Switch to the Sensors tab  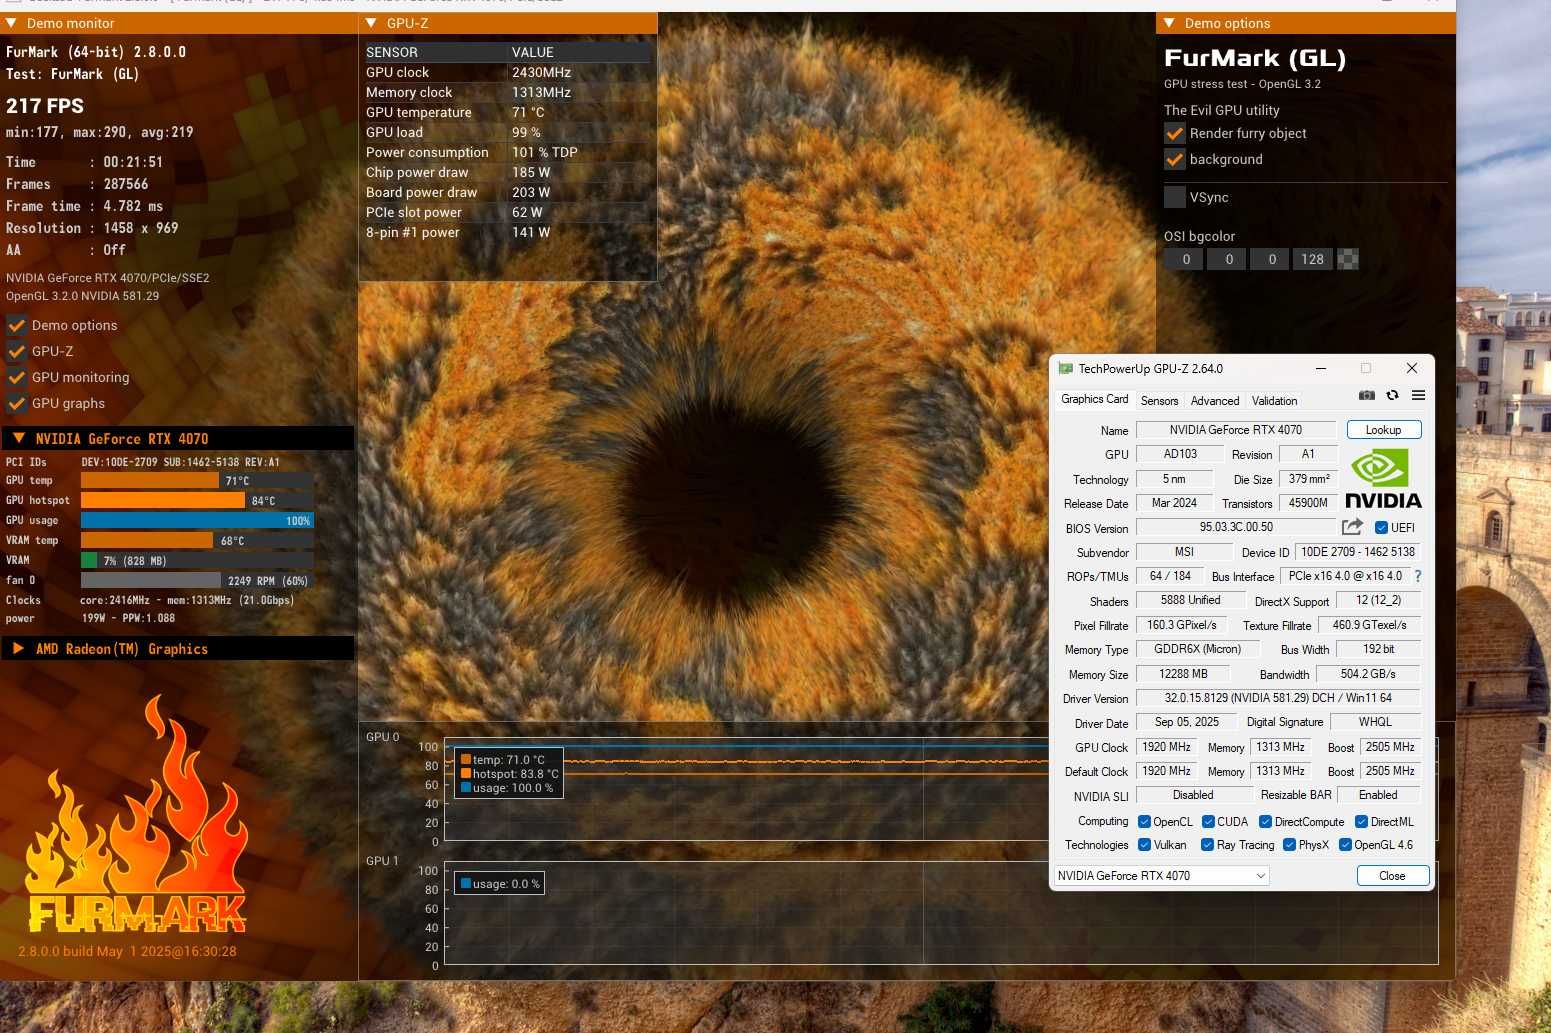point(1159,401)
